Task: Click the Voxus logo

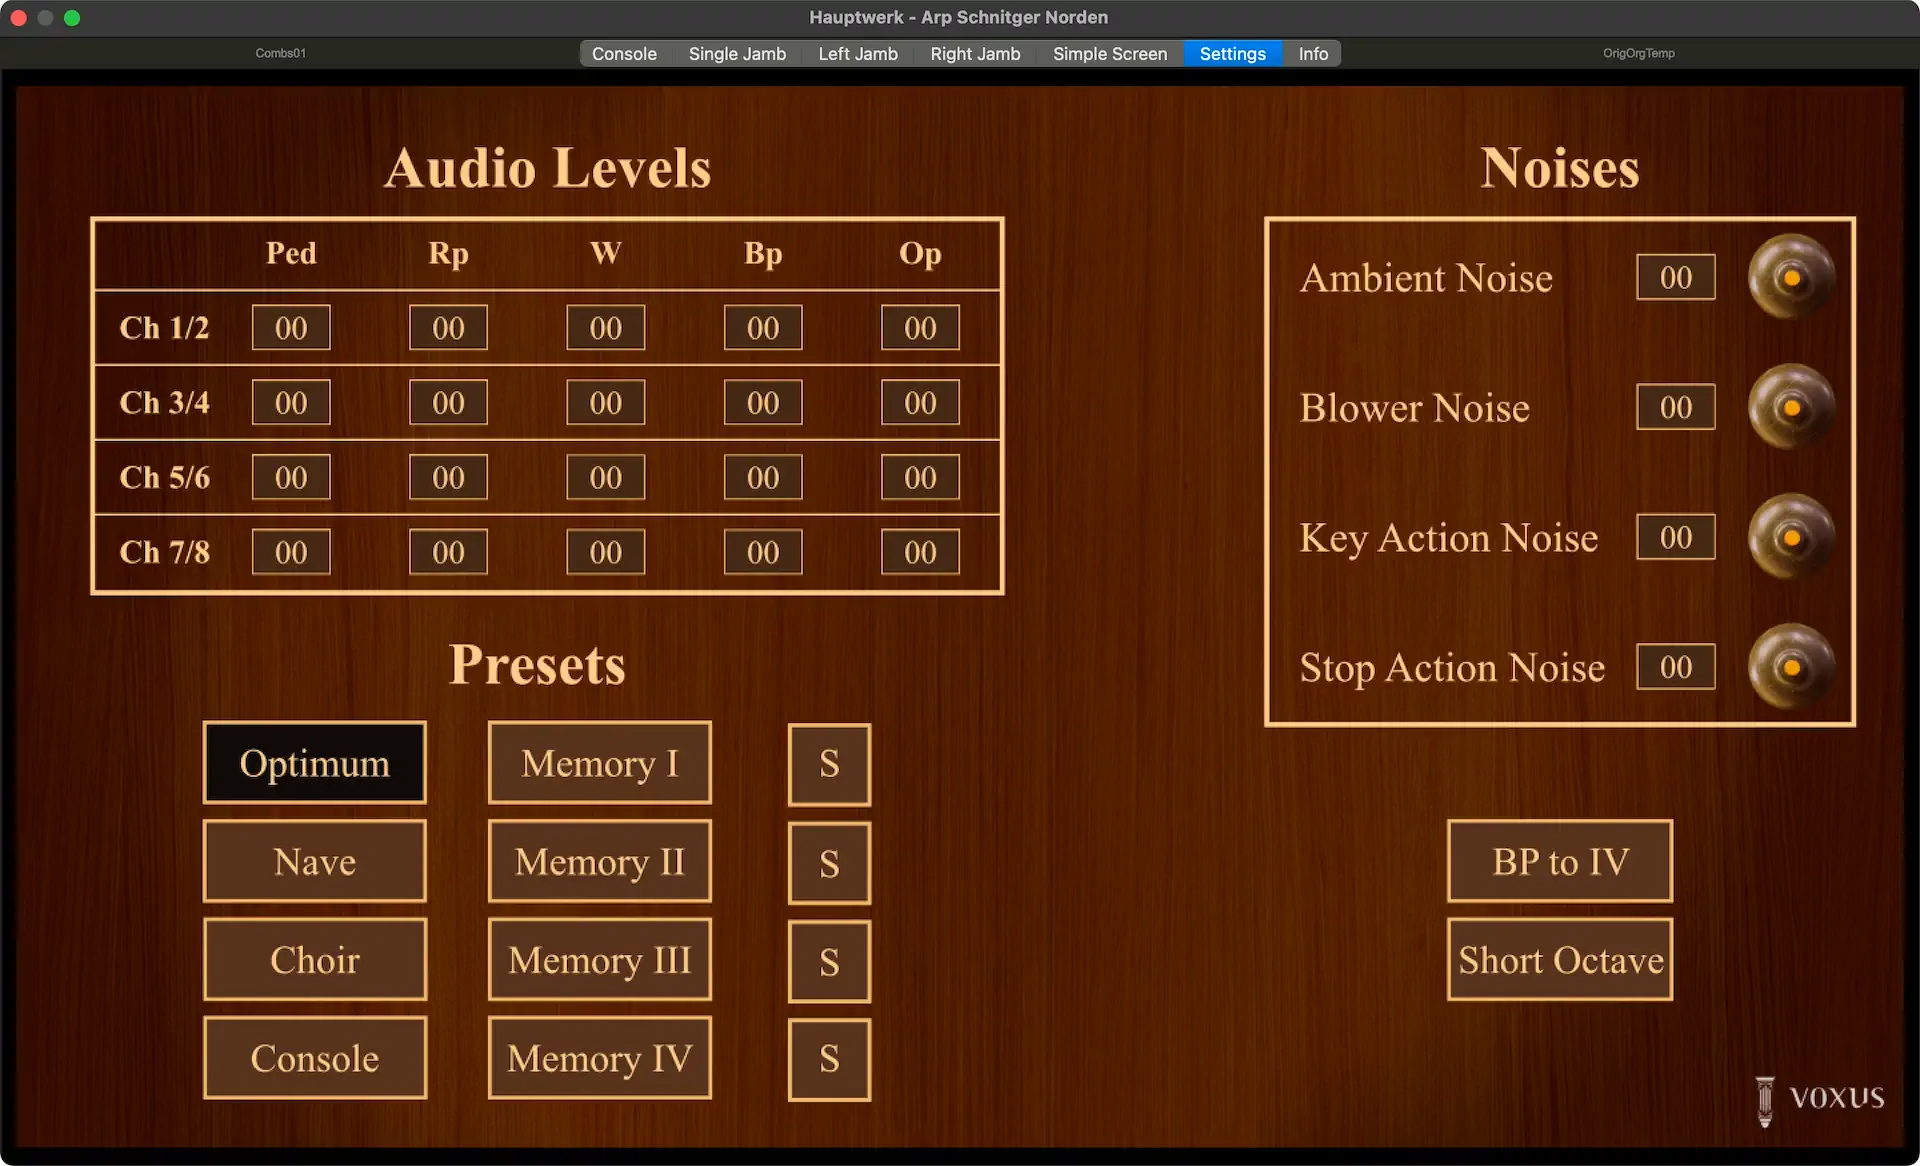Action: 1820,1099
